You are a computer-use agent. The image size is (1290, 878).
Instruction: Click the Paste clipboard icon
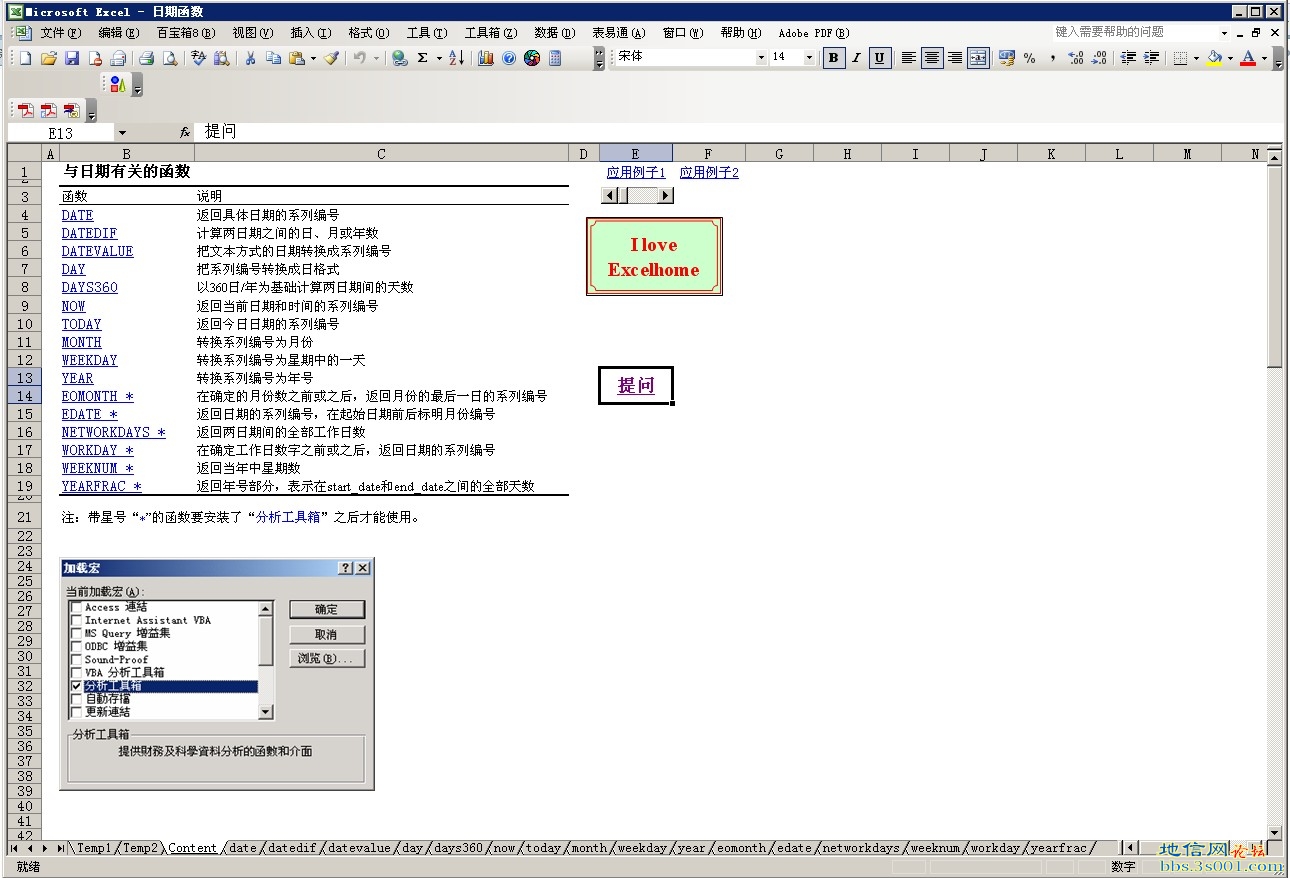click(x=296, y=58)
